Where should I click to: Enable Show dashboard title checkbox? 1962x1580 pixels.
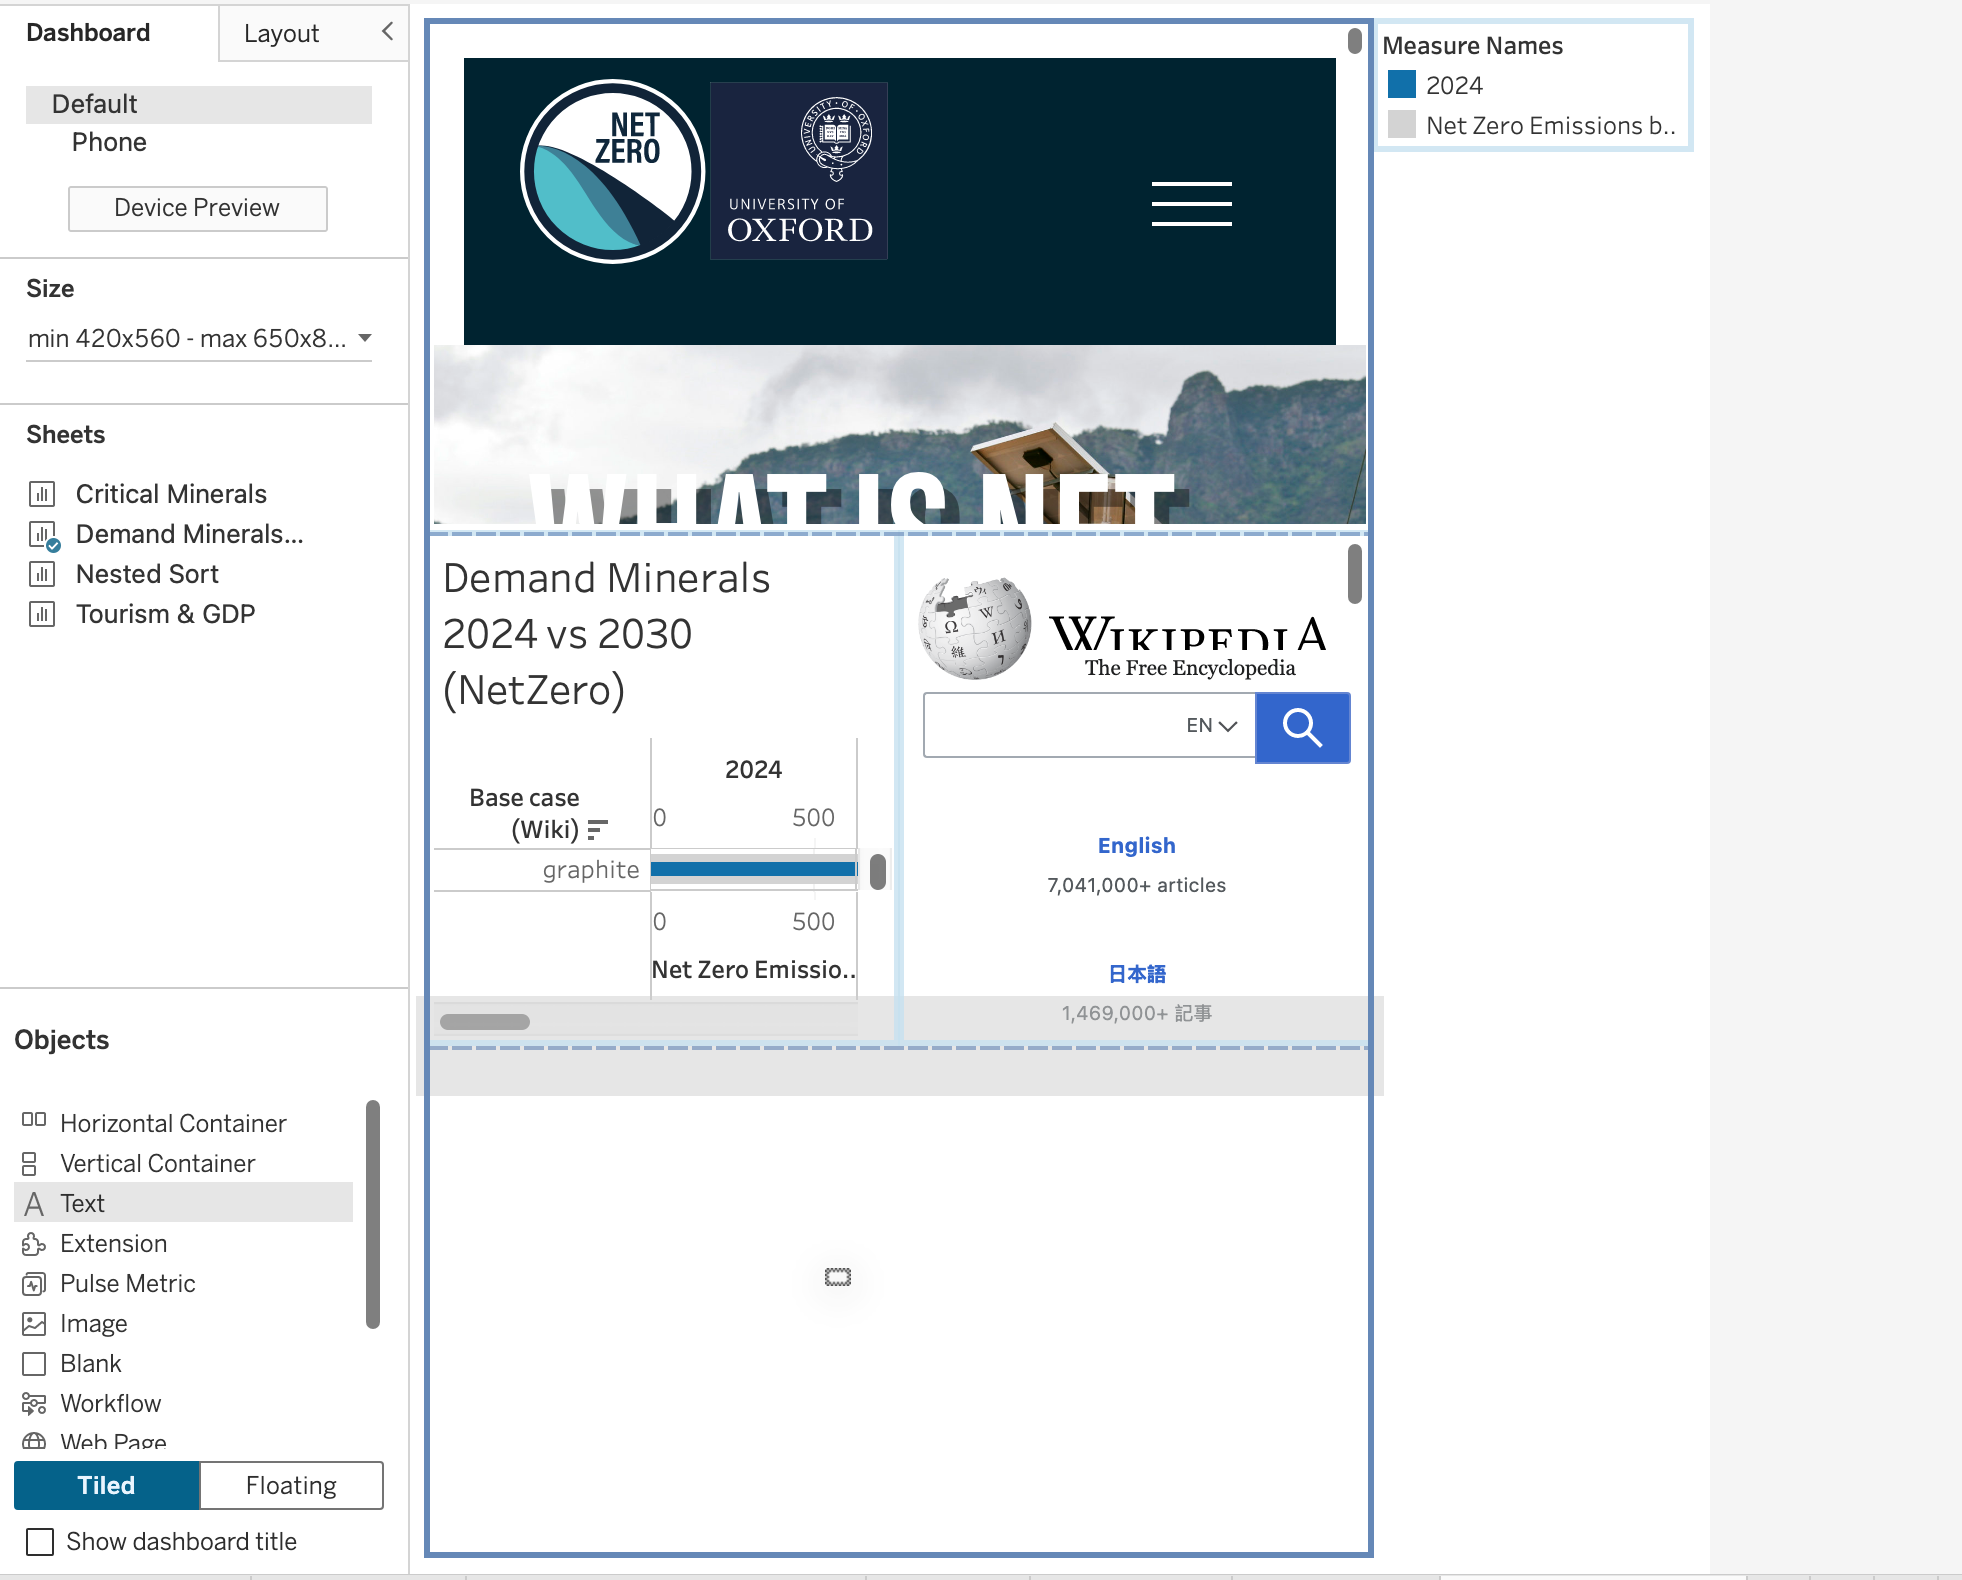tap(40, 1541)
